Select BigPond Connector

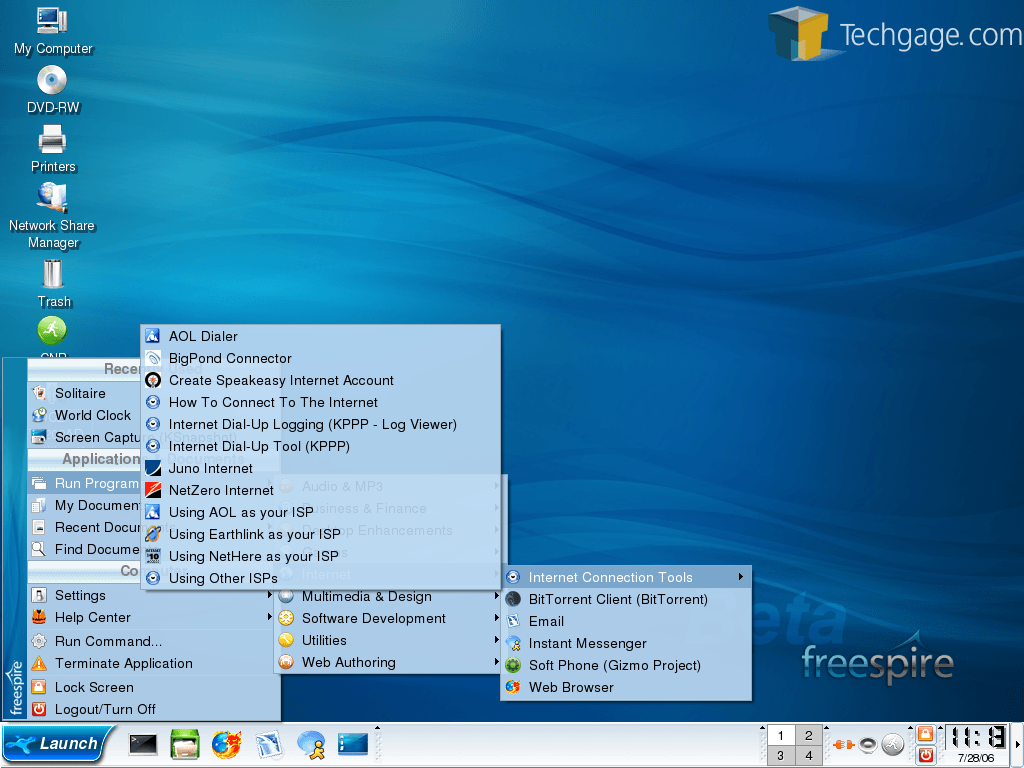tap(321, 359)
